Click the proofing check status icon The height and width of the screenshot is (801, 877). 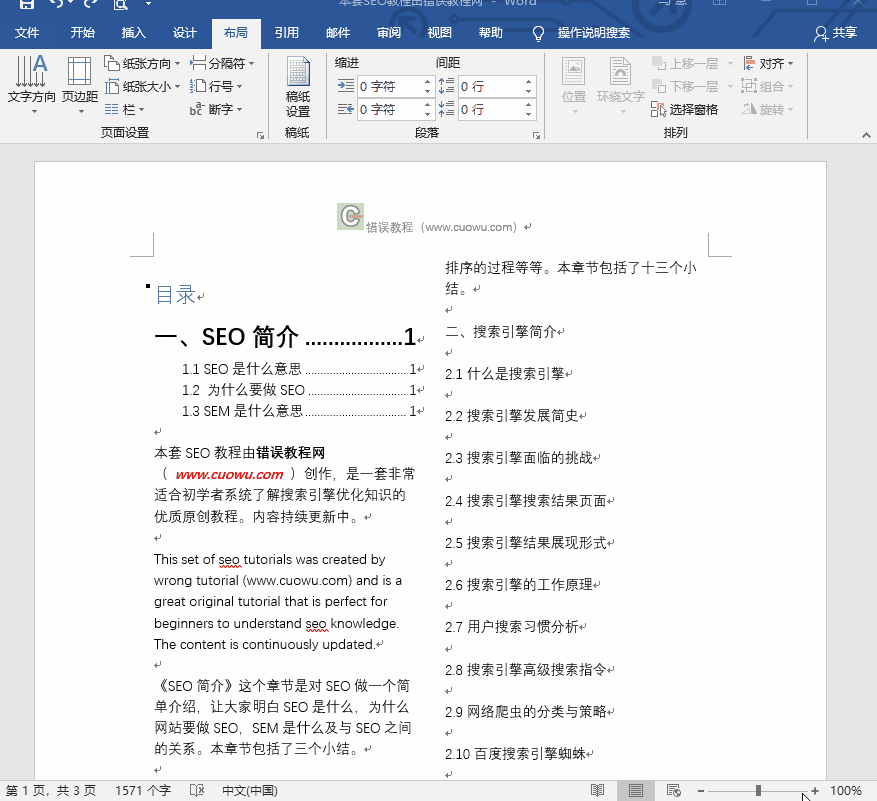[197, 790]
